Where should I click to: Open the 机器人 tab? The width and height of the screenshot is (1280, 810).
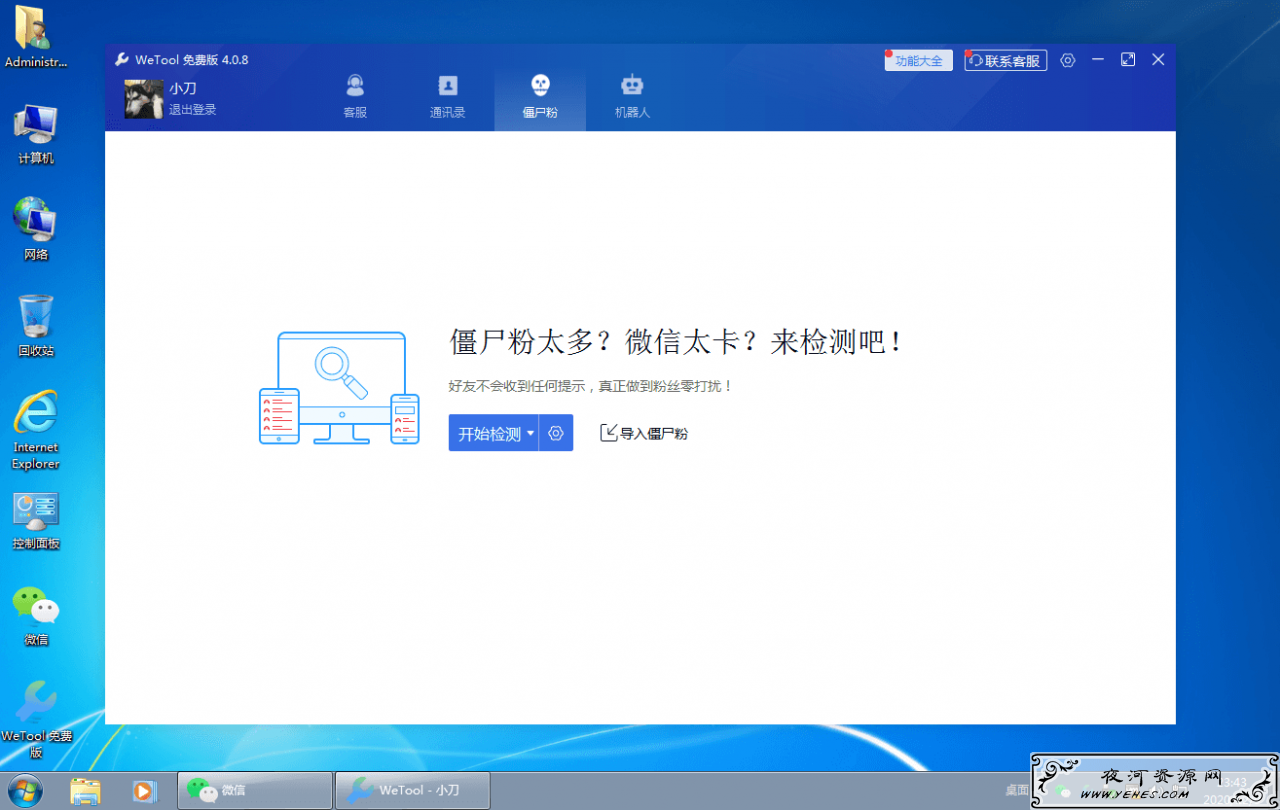(632, 98)
